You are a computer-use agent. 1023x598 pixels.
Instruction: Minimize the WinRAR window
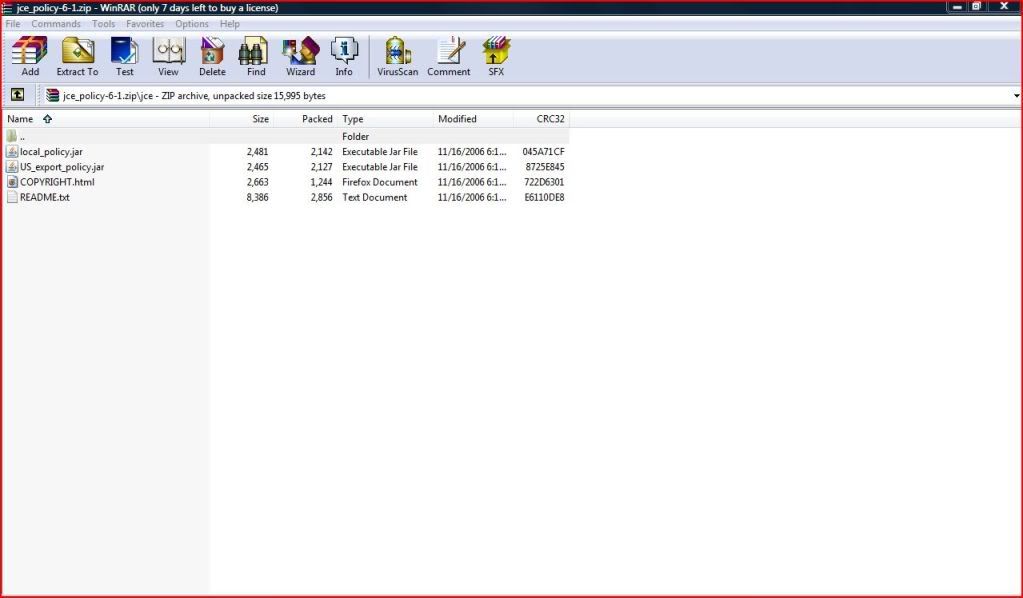coord(957,7)
